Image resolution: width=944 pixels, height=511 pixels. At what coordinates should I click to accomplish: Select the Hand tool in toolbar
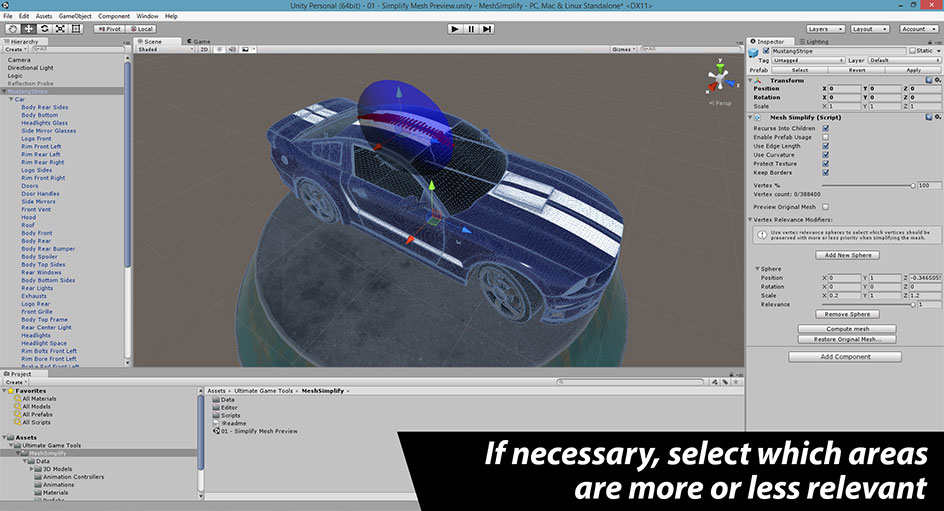click(12, 28)
